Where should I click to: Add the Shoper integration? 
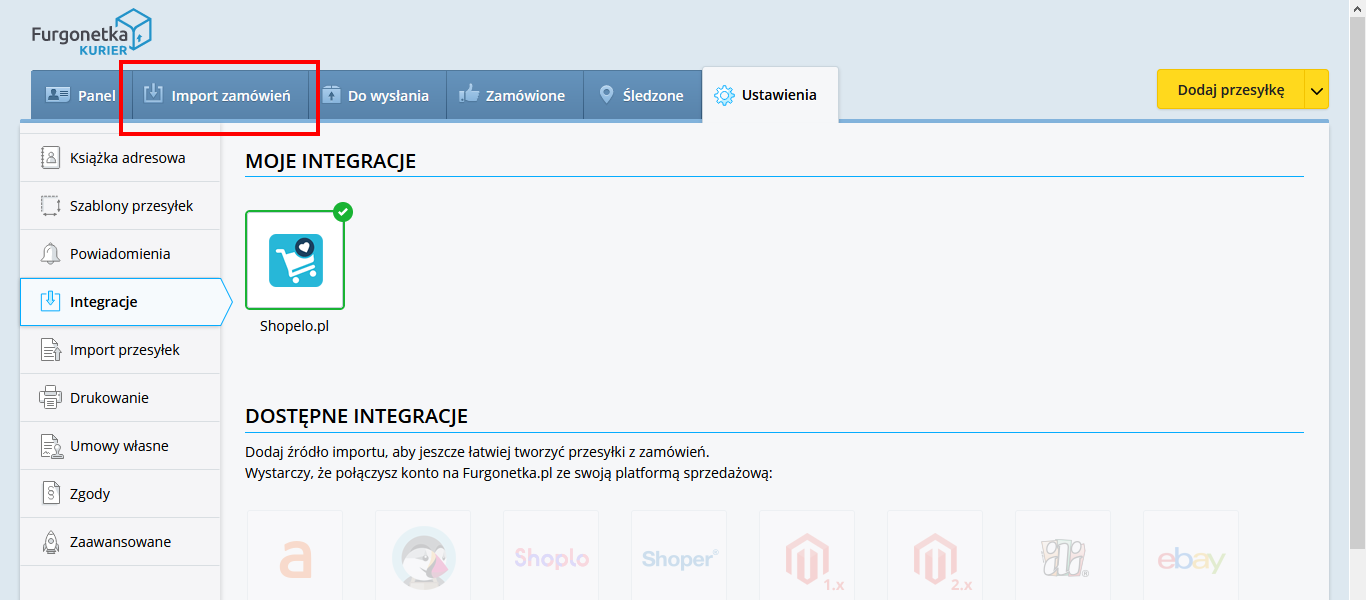(679, 555)
